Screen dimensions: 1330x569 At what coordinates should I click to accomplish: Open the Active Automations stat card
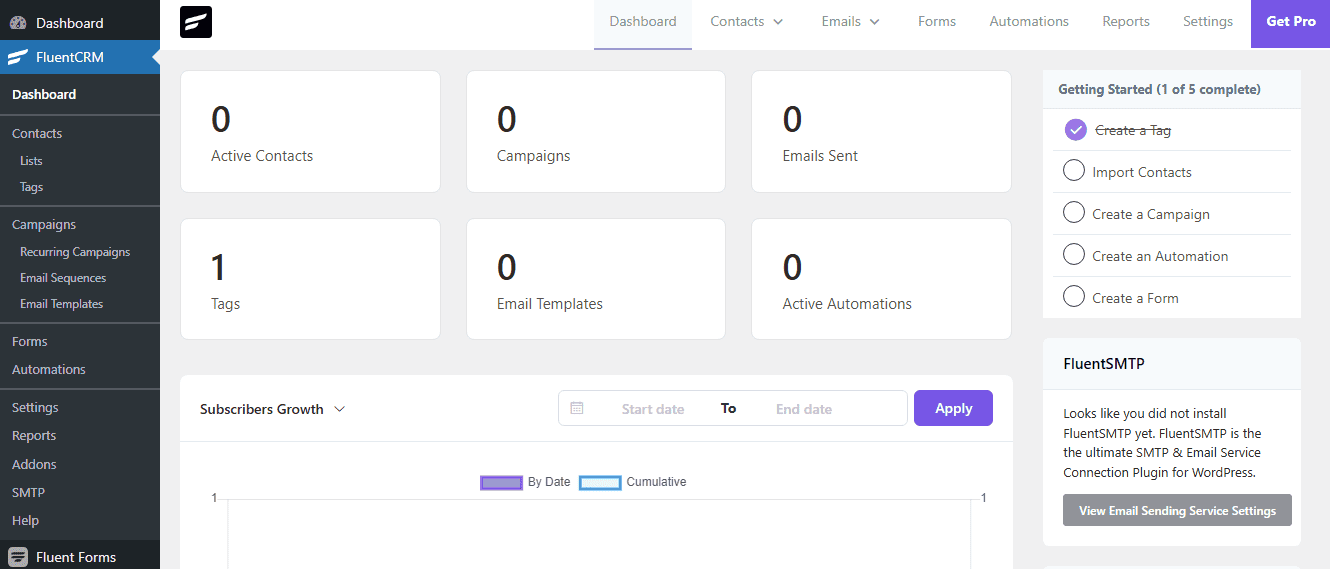click(881, 279)
